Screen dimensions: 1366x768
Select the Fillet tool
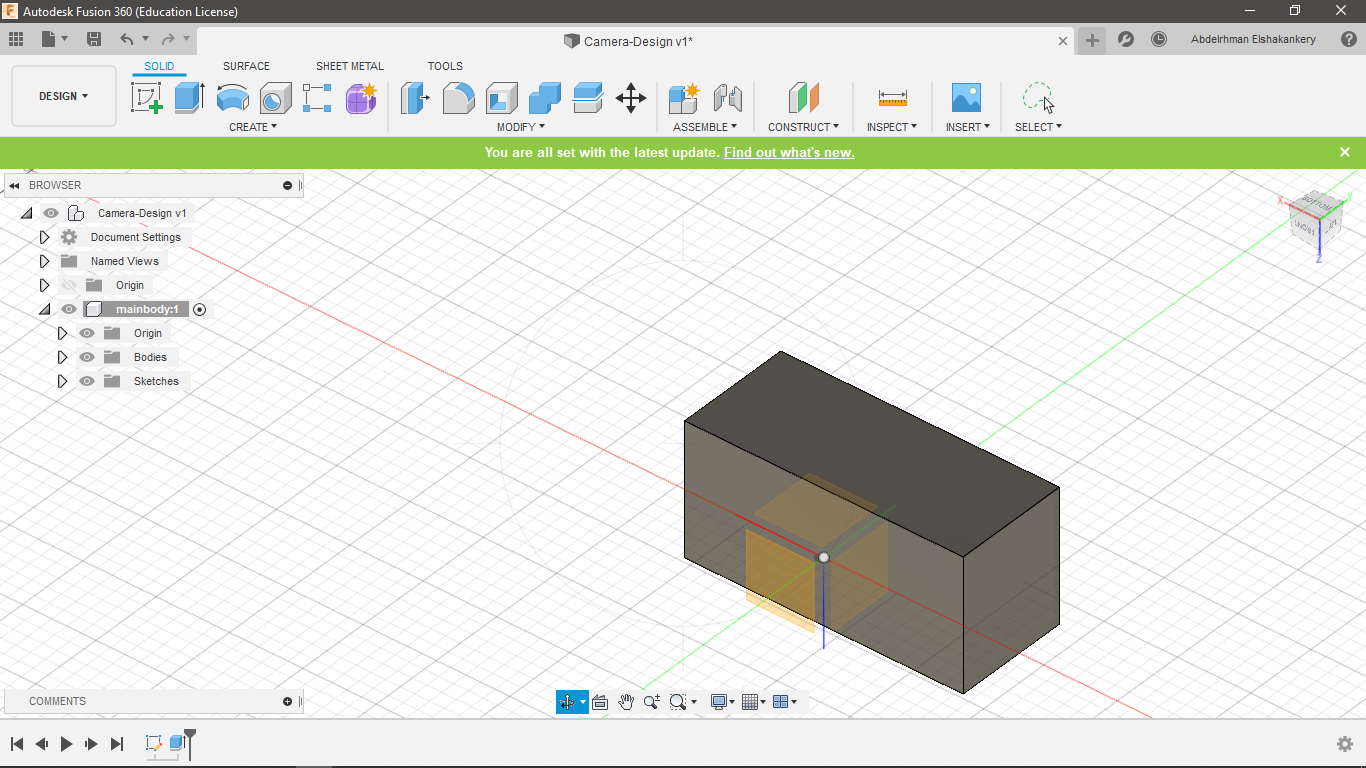pyautogui.click(x=458, y=98)
